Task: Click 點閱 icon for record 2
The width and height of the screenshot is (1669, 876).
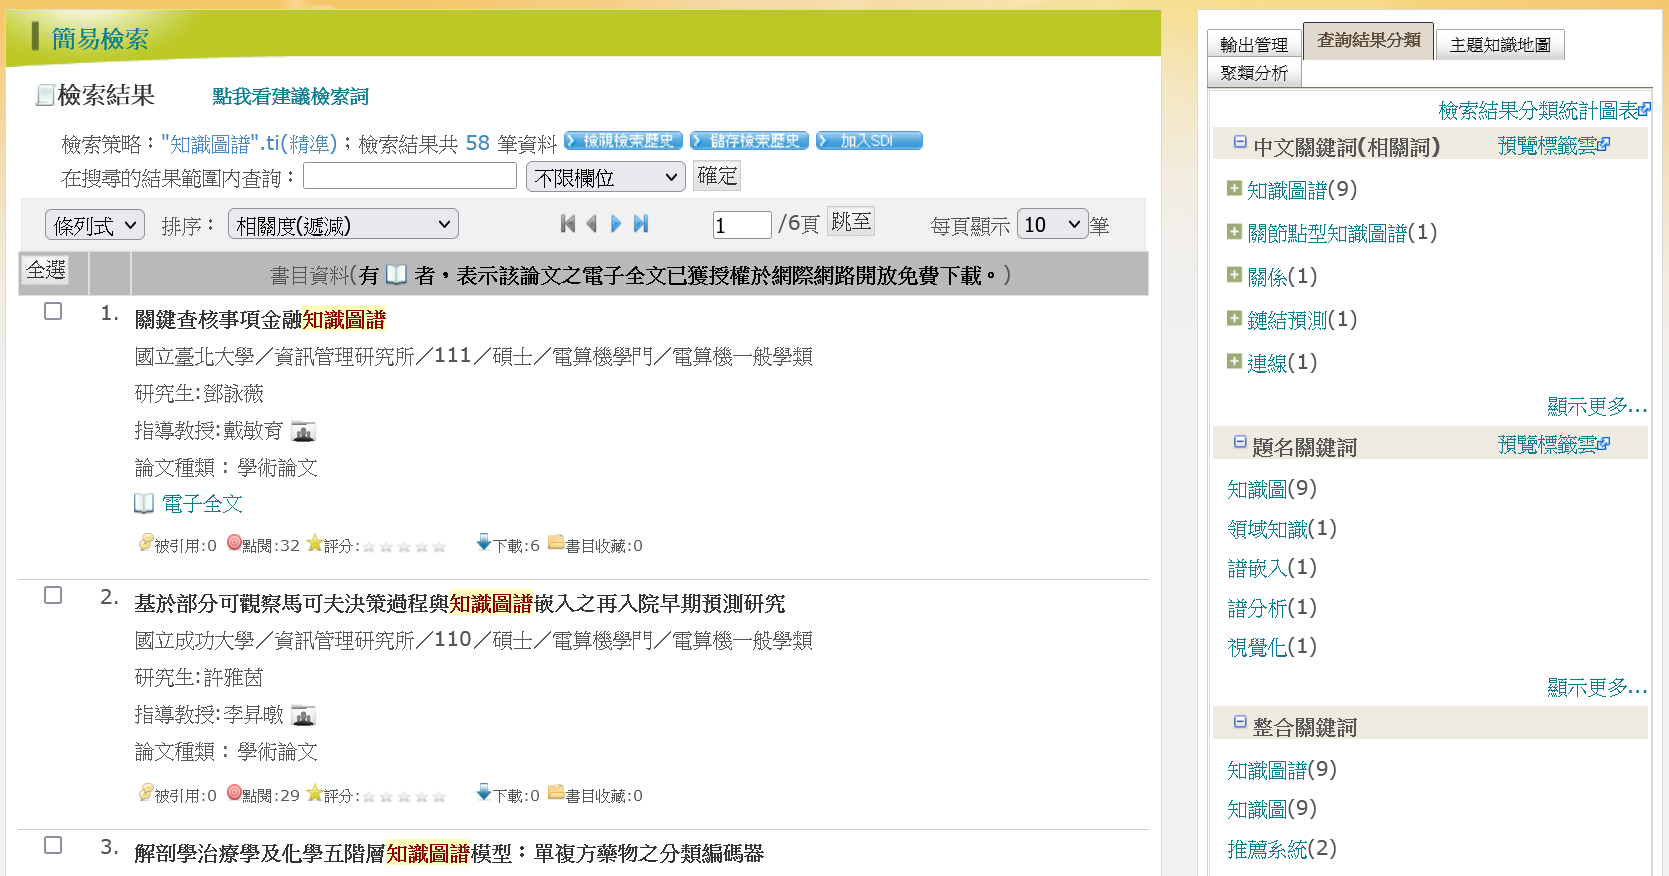Action: pos(234,793)
